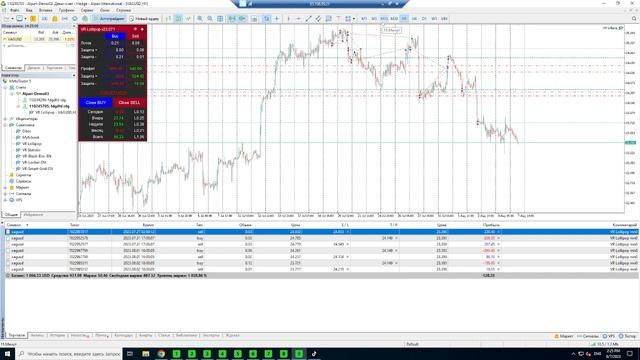The image size is (640, 360).
Task: Tile chart windows with the grid icon
Action: [x=220, y=18]
